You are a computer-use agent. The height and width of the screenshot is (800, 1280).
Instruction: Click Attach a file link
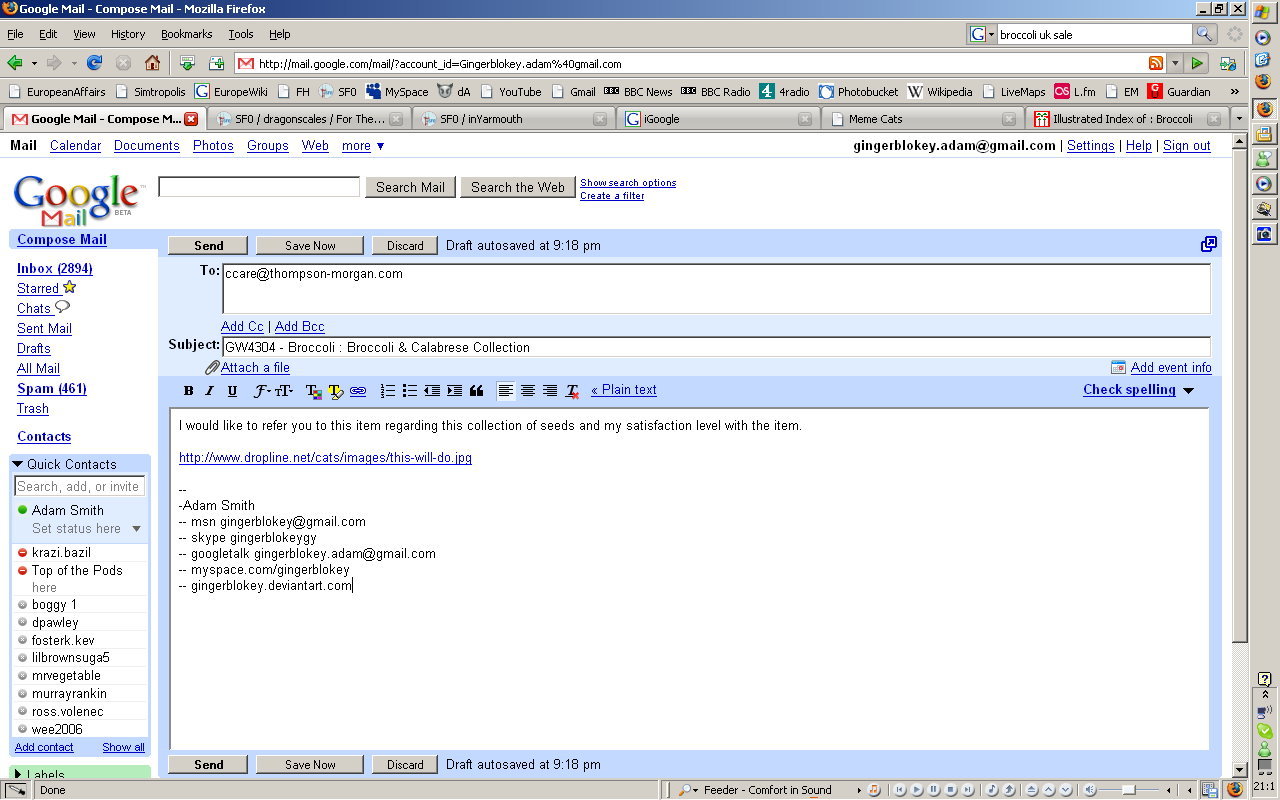click(x=255, y=368)
